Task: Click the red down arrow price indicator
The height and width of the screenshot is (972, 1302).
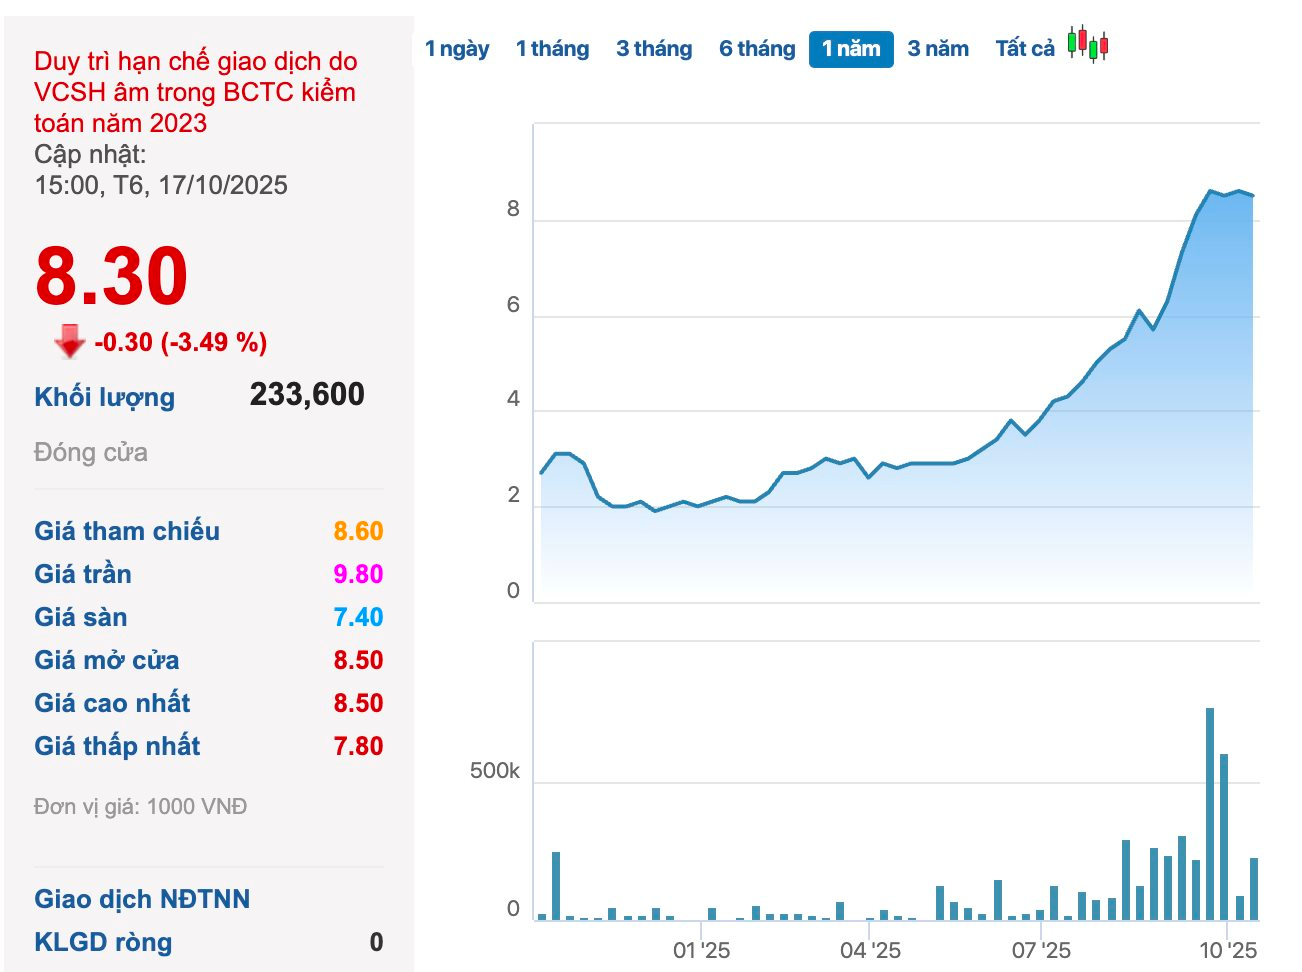Action: pyautogui.click(x=69, y=341)
